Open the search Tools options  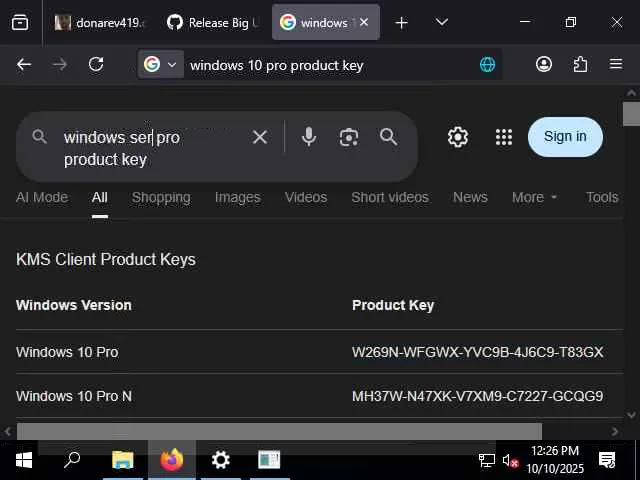click(x=602, y=197)
